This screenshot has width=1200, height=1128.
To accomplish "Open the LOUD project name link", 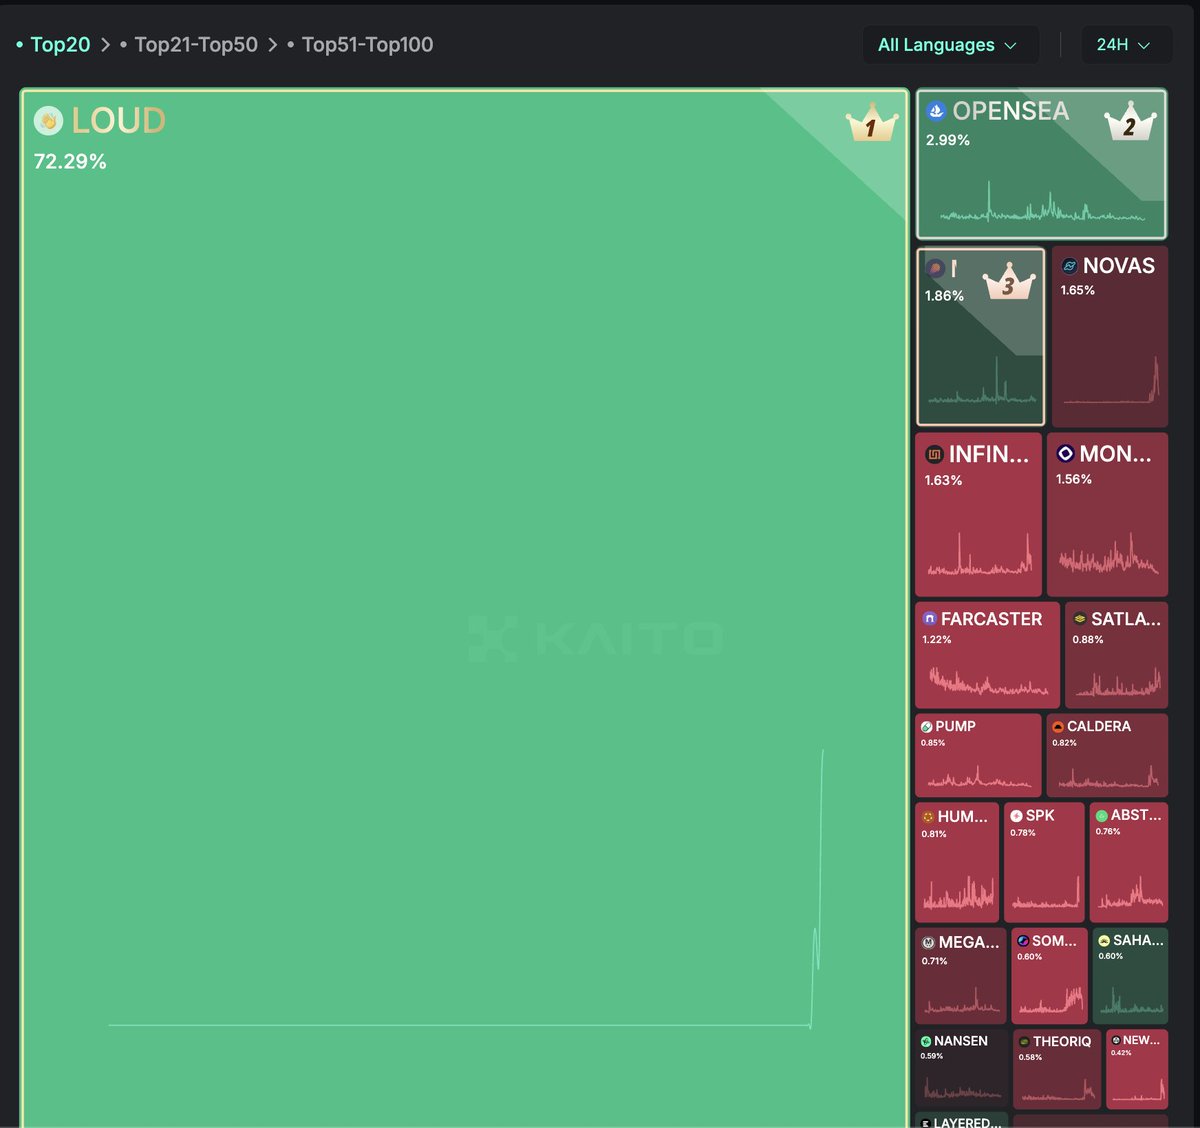I will pyautogui.click(x=119, y=121).
